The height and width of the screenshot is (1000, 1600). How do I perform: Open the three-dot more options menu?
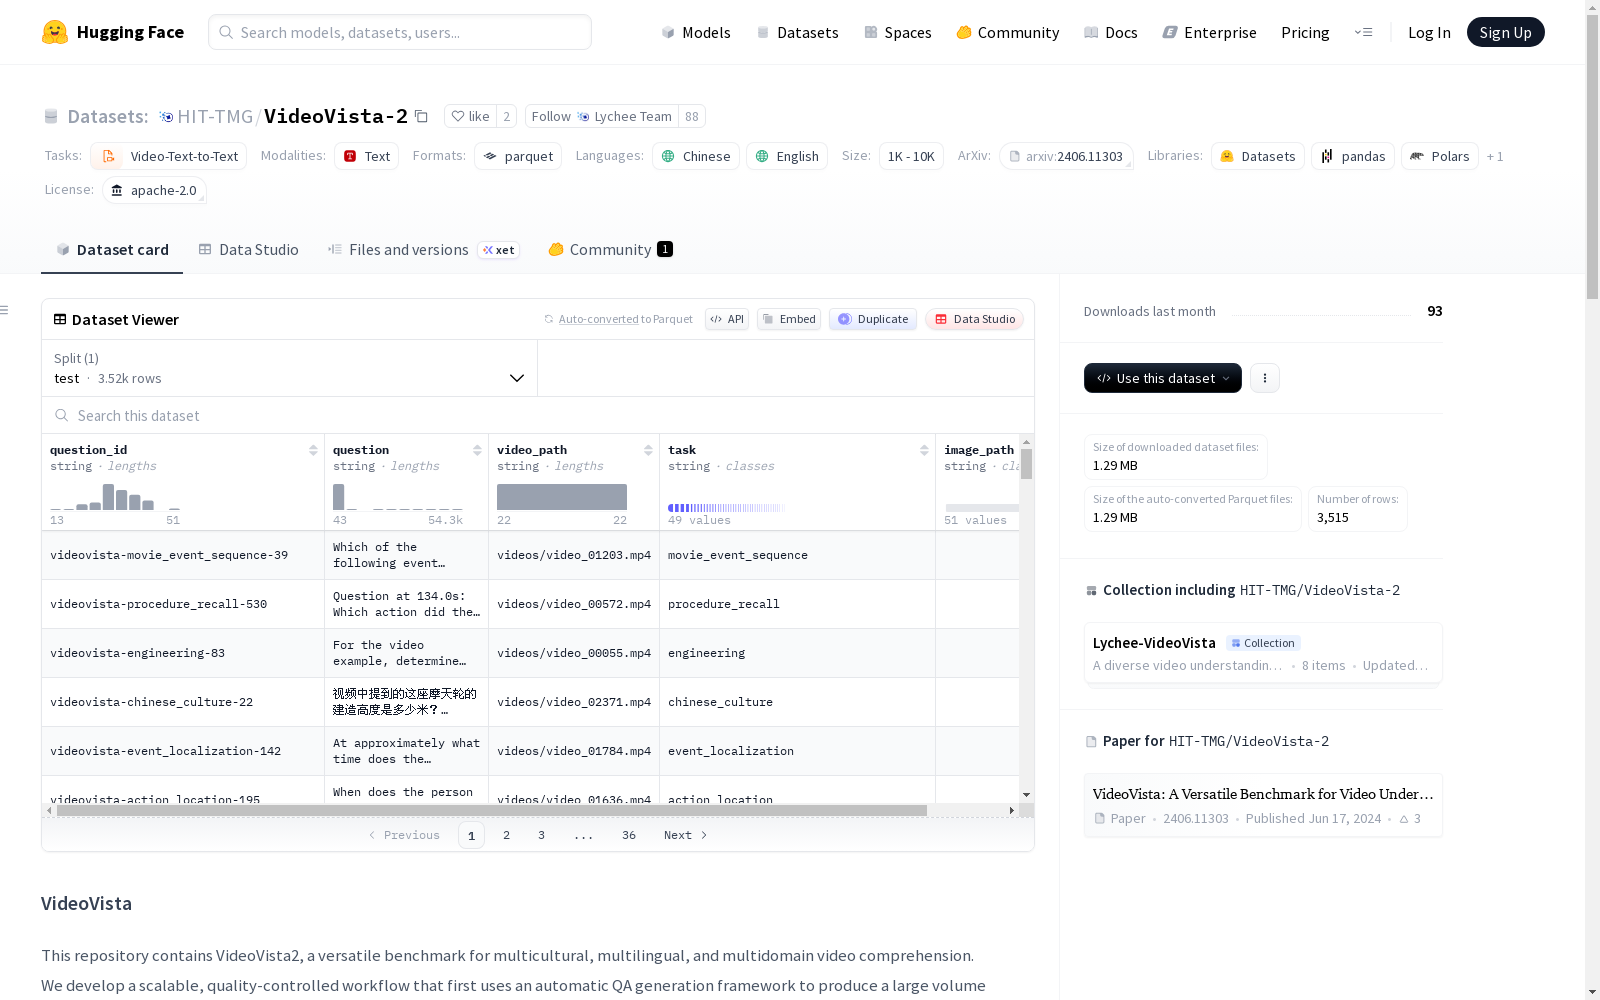coord(1265,378)
